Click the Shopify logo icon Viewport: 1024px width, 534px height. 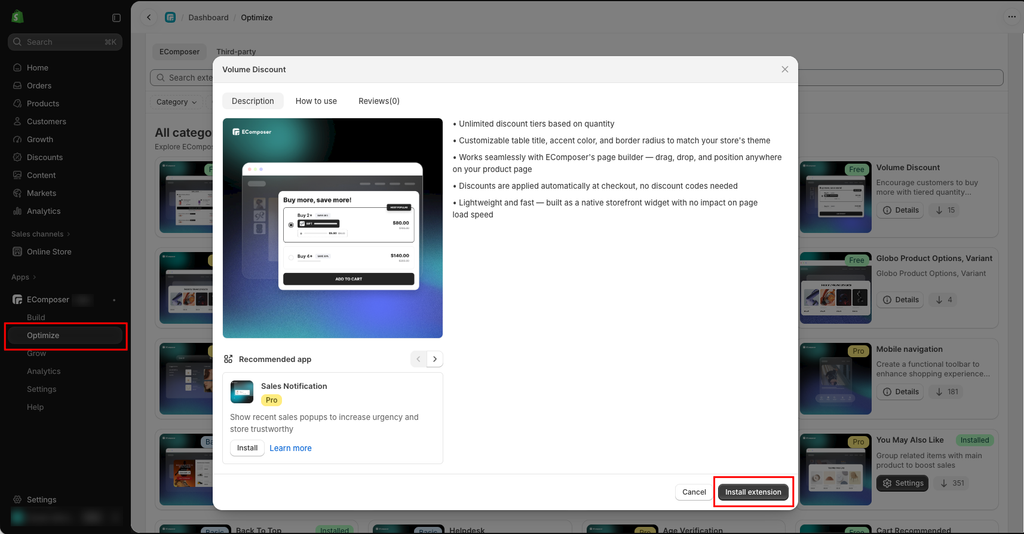pos(17,17)
